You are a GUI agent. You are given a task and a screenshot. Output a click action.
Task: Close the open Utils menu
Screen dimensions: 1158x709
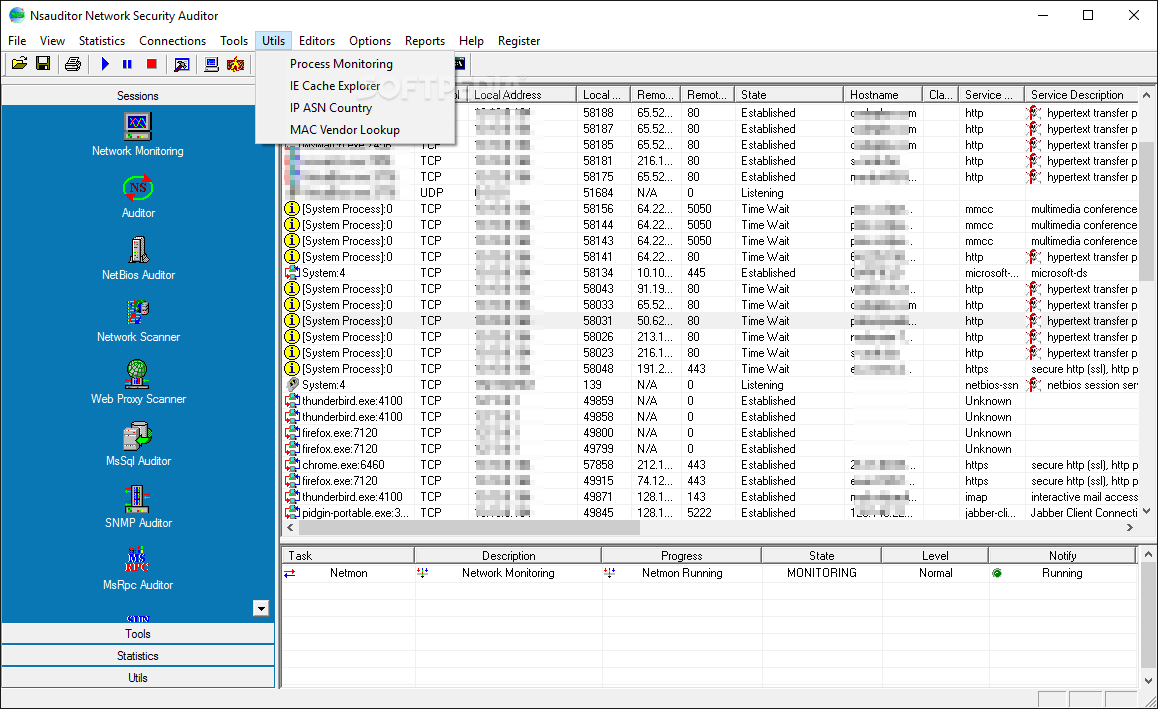(273, 41)
